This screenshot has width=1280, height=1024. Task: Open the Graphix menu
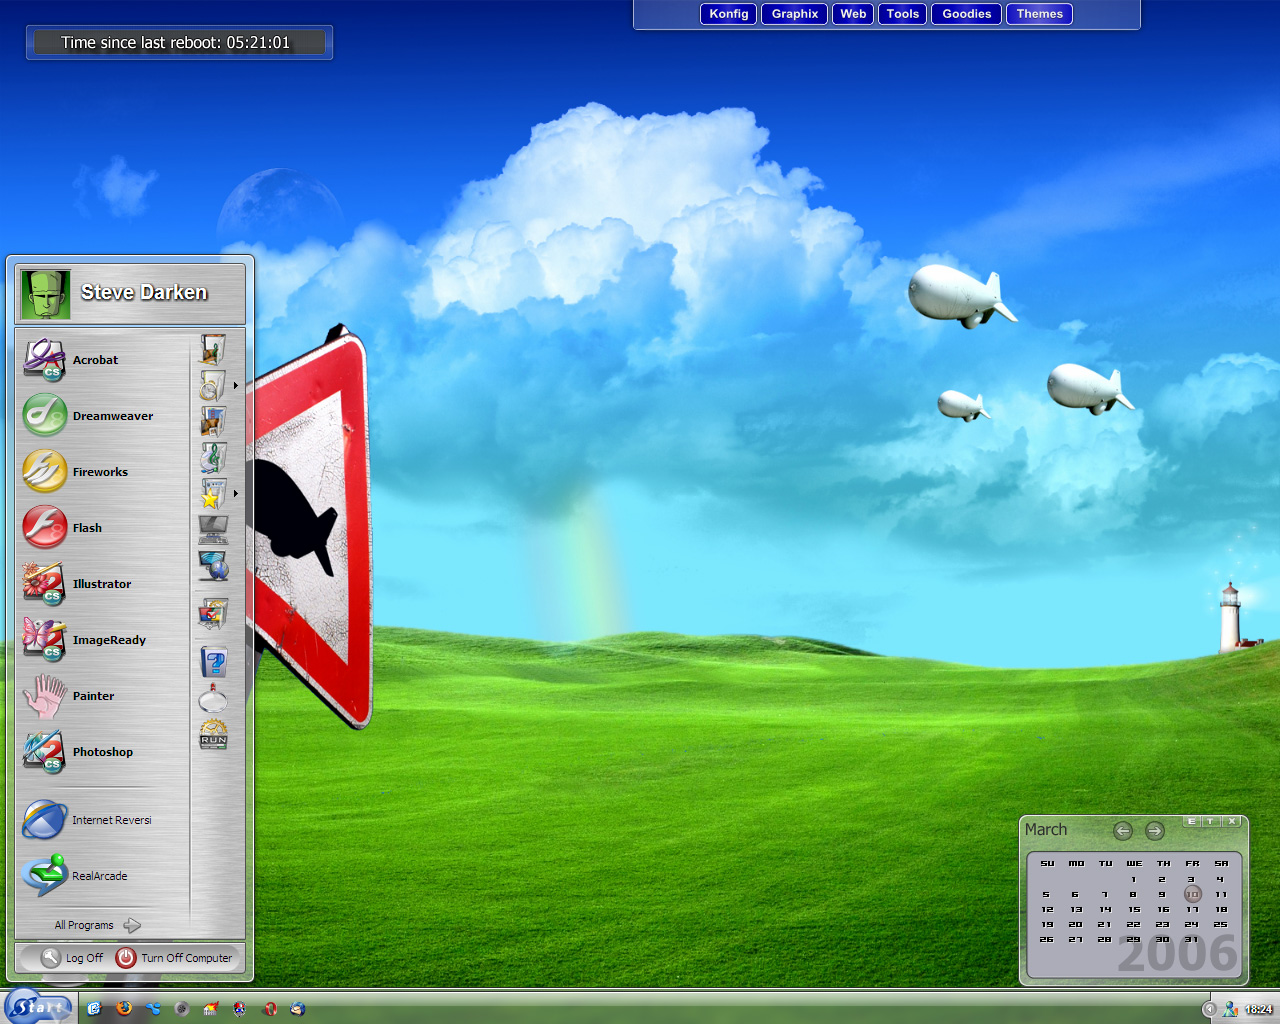point(795,14)
